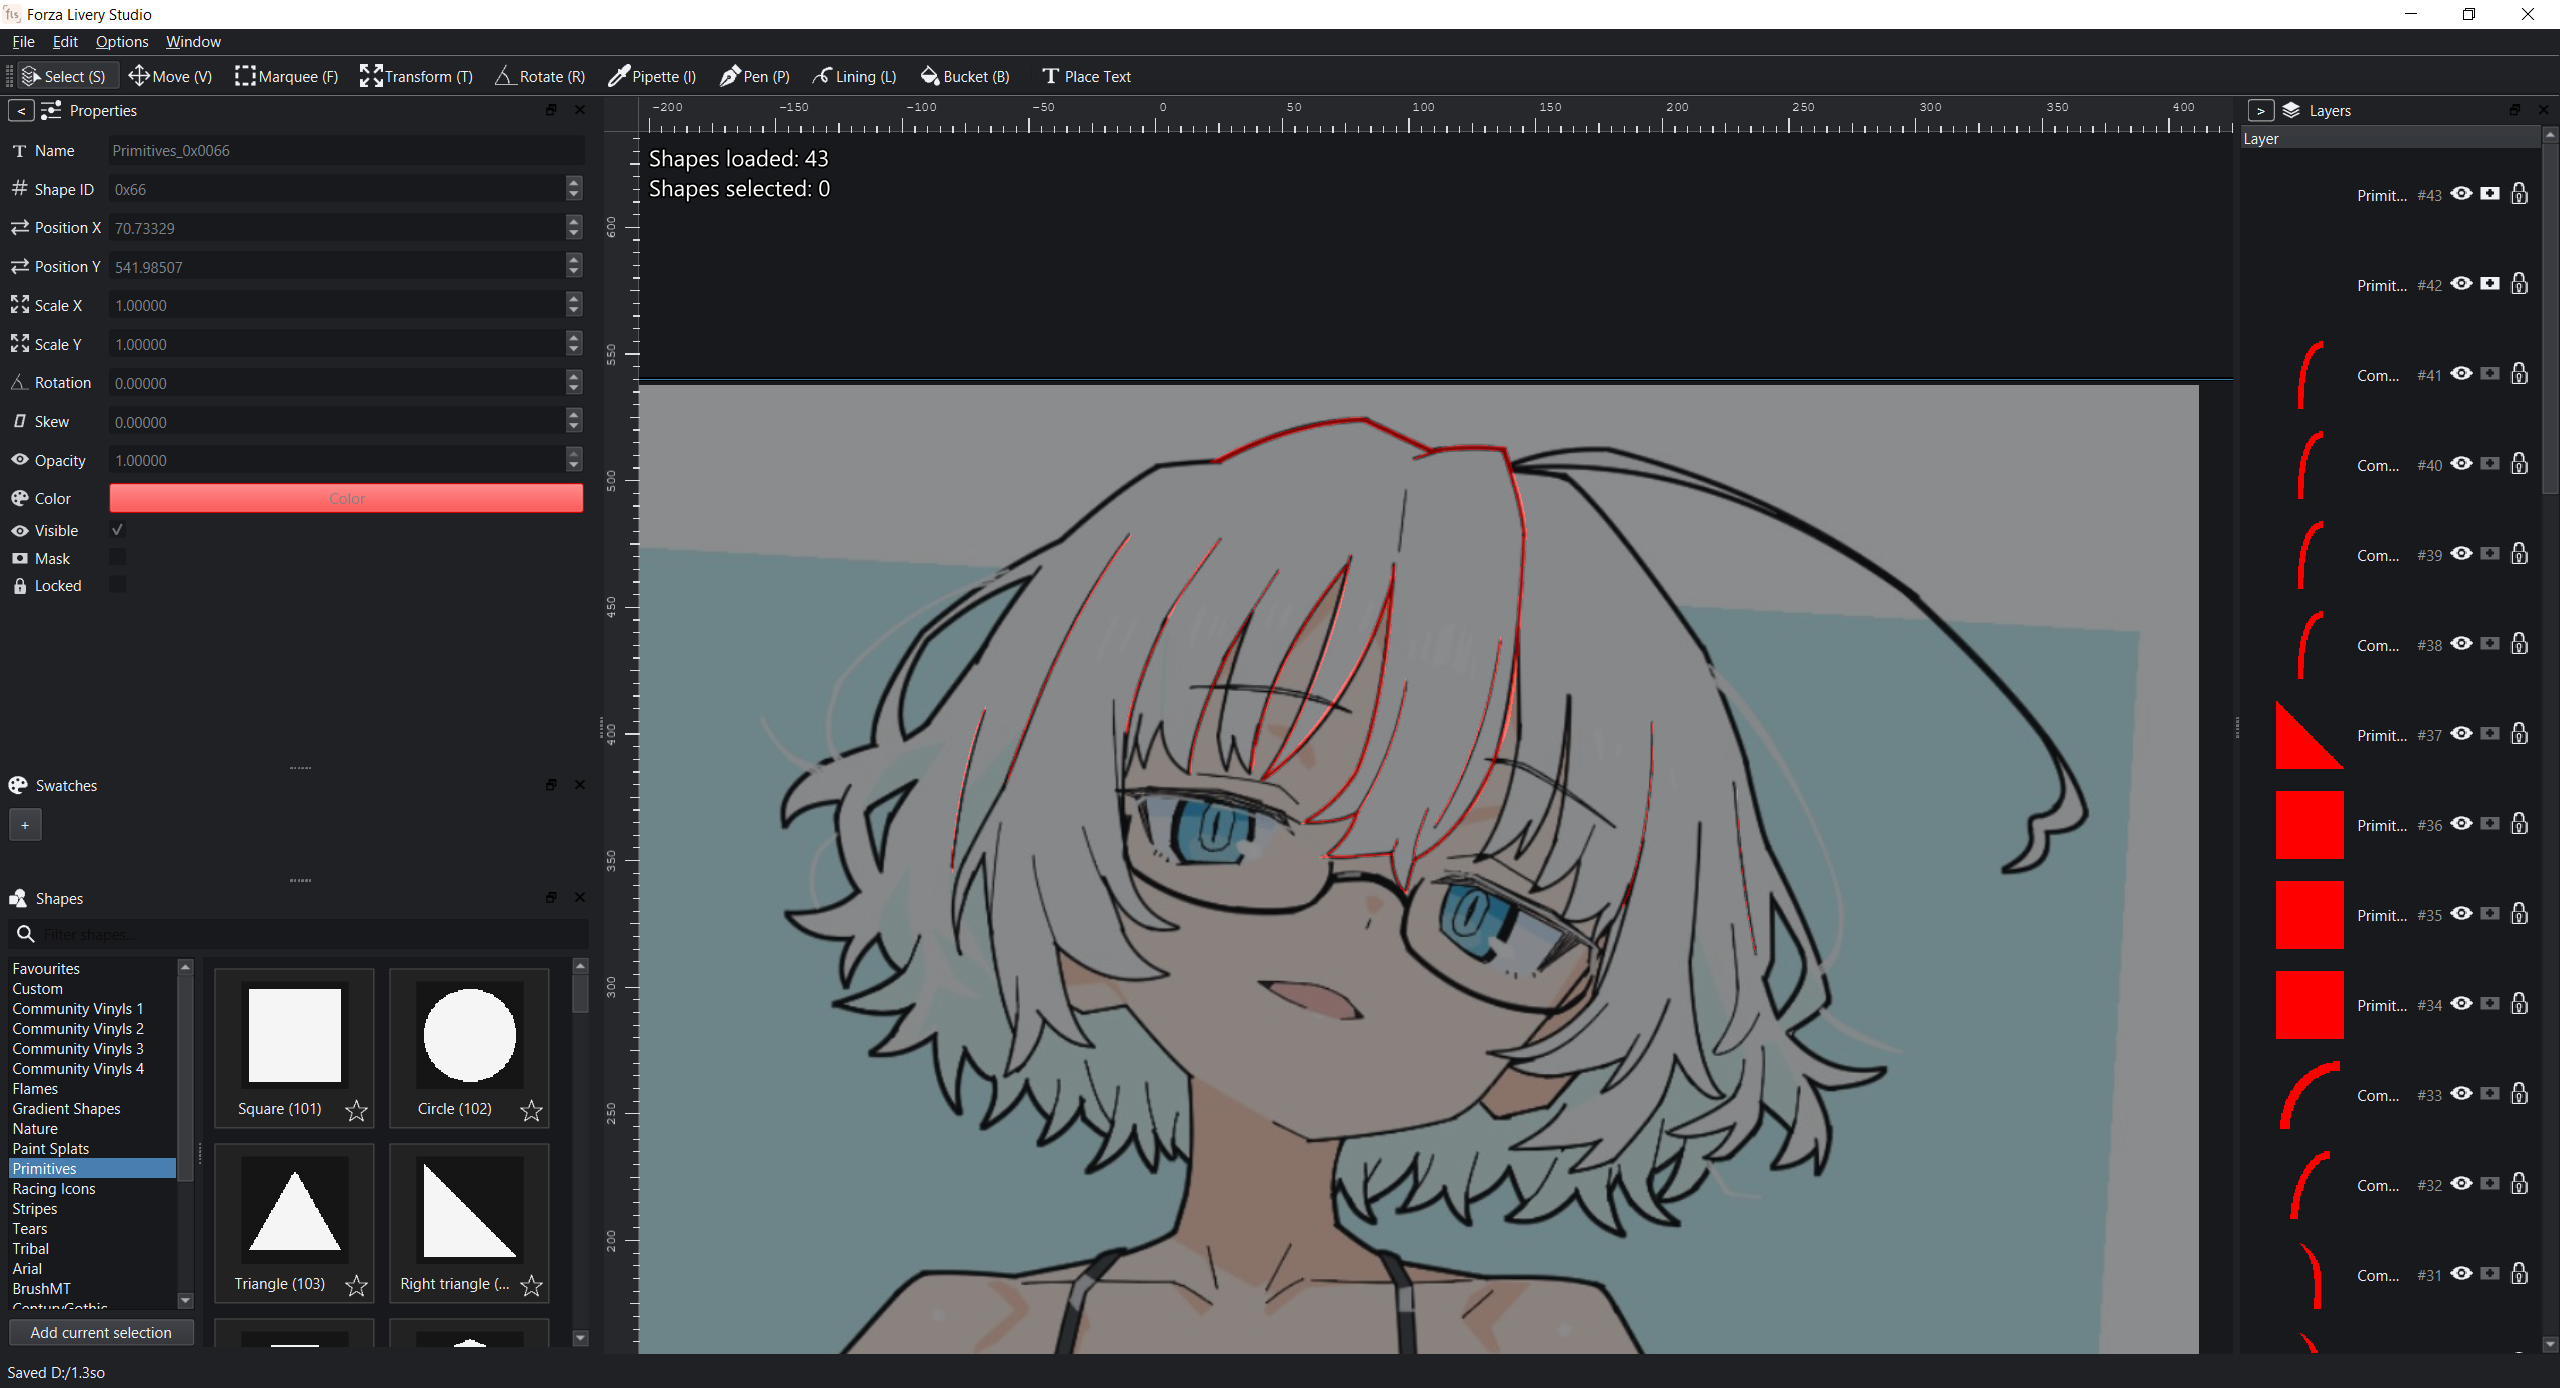The height and width of the screenshot is (1388, 2560).
Task: Hide layer #43 using its eye icon
Action: pyautogui.click(x=2462, y=194)
